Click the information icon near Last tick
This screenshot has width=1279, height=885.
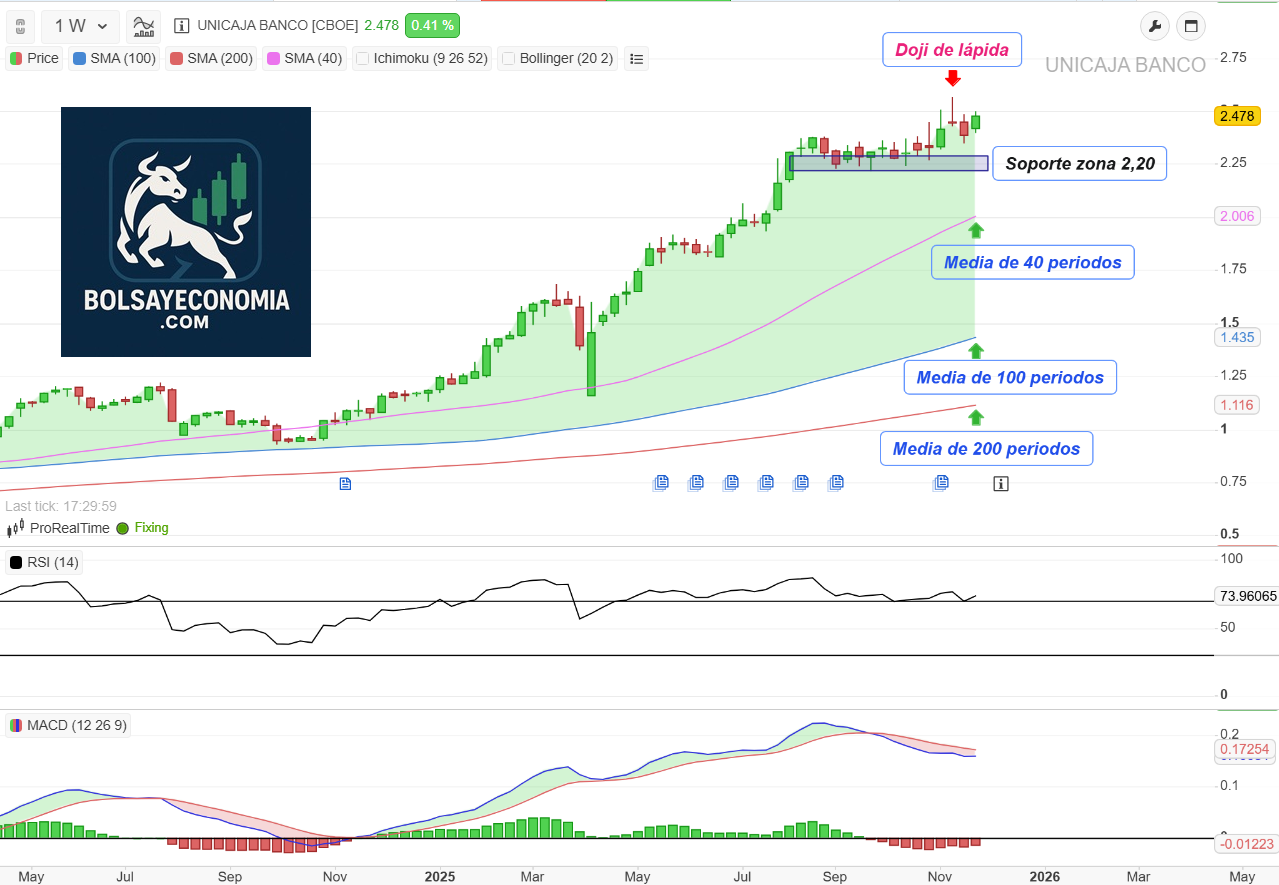click(x=1000, y=483)
